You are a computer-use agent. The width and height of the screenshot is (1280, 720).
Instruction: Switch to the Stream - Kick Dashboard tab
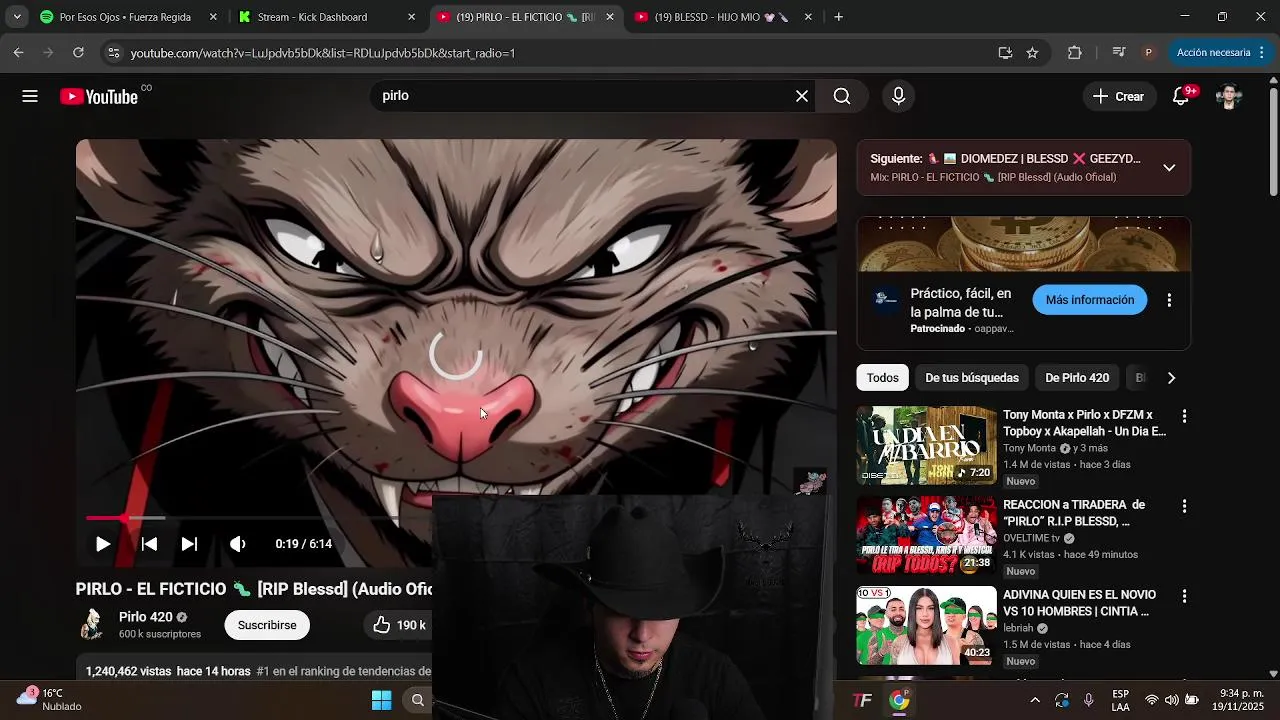click(326, 17)
